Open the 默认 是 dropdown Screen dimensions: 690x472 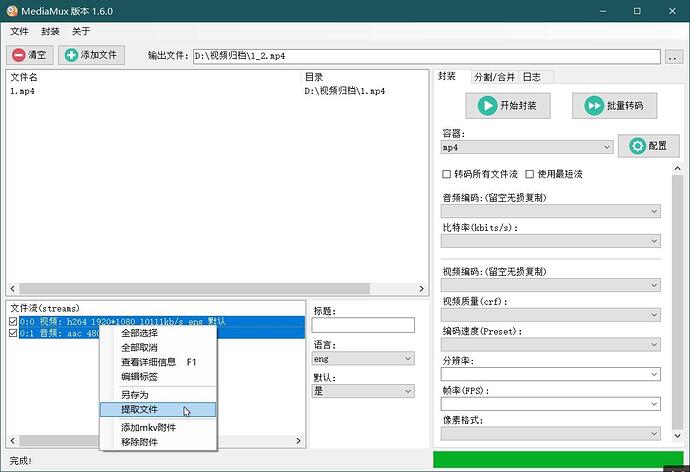tap(363, 391)
